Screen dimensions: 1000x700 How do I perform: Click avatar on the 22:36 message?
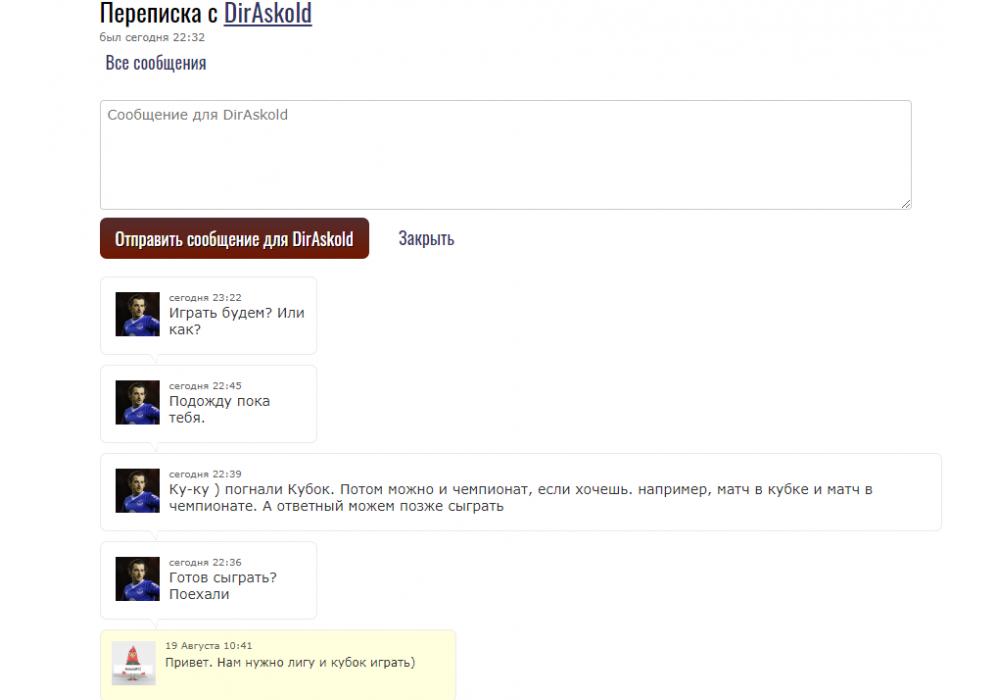tap(137, 579)
